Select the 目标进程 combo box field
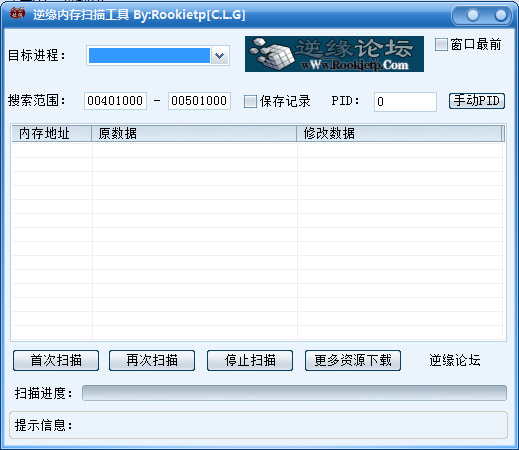The image size is (519, 450). (x=158, y=55)
